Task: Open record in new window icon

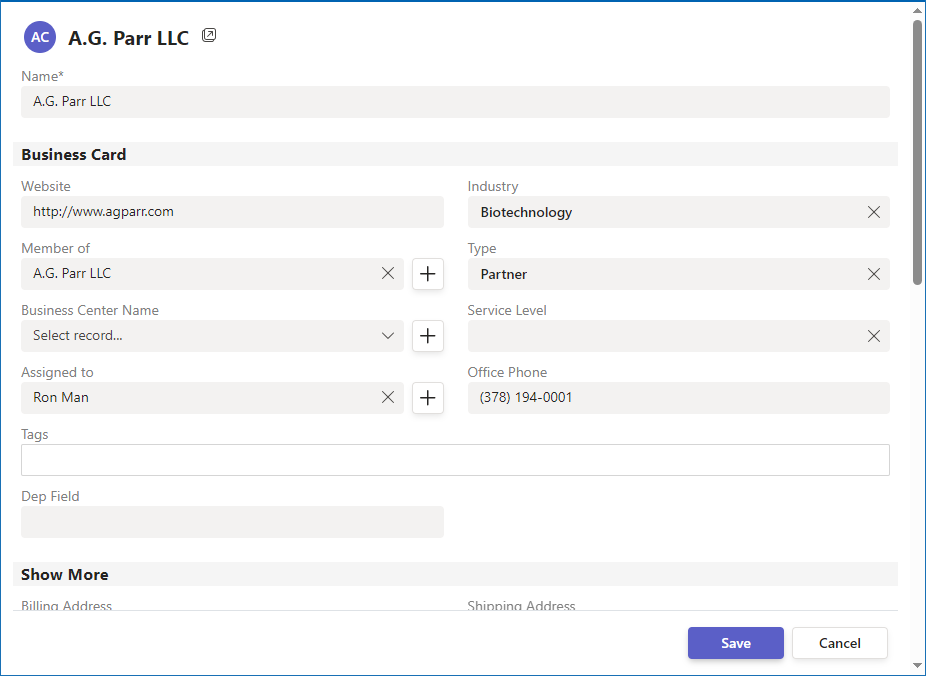Action: click(209, 36)
